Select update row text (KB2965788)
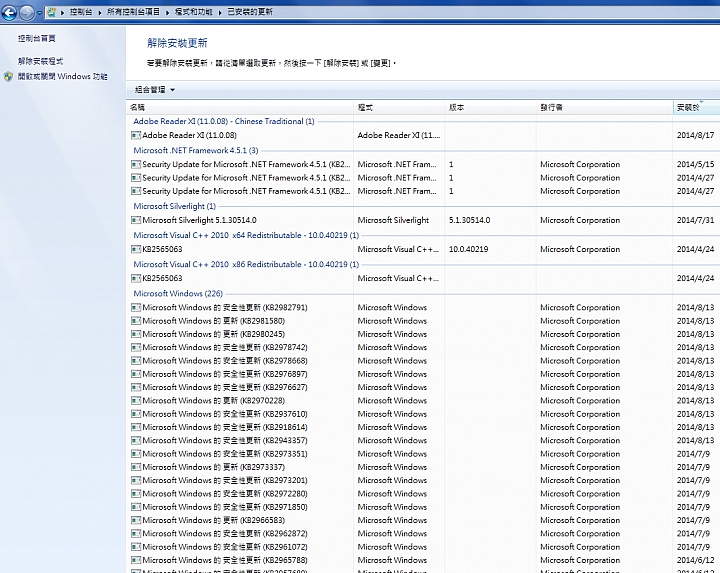Viewport: 720px width, 573px height. [x=225, y=560]
